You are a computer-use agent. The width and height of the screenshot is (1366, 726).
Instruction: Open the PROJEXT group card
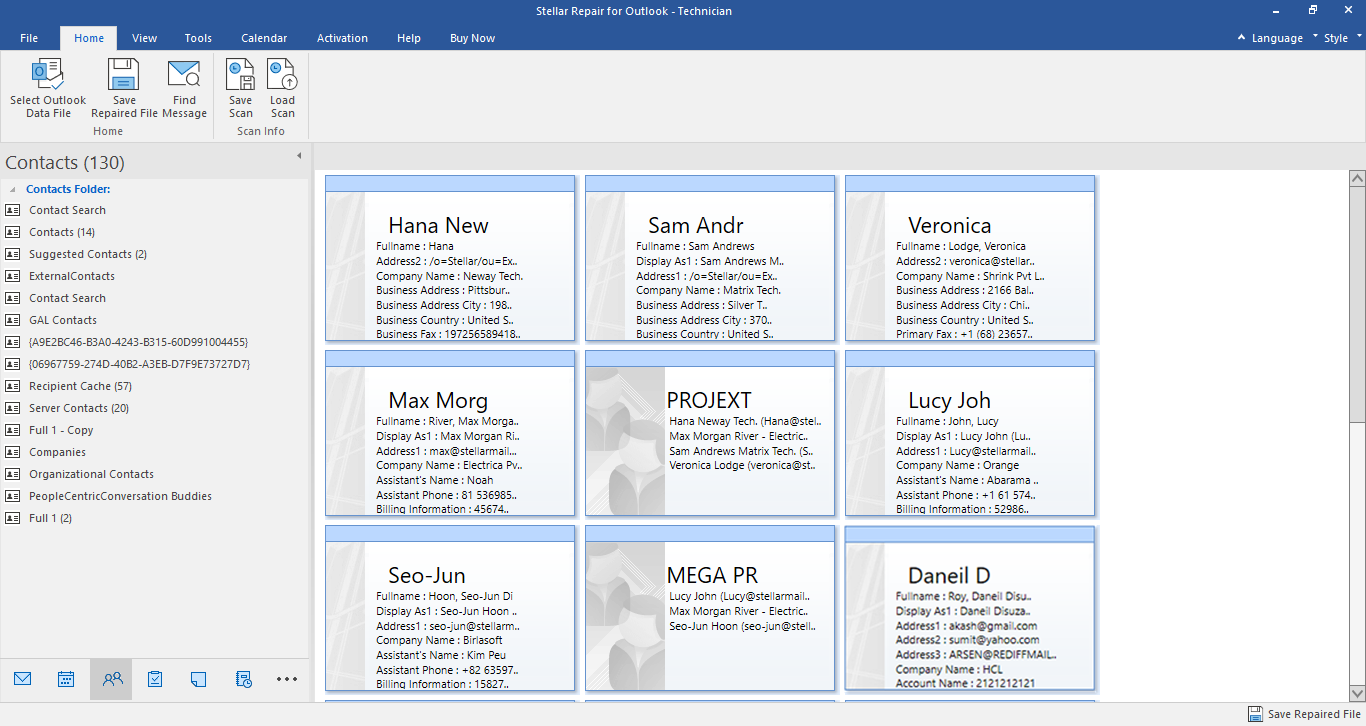point(710,433)
